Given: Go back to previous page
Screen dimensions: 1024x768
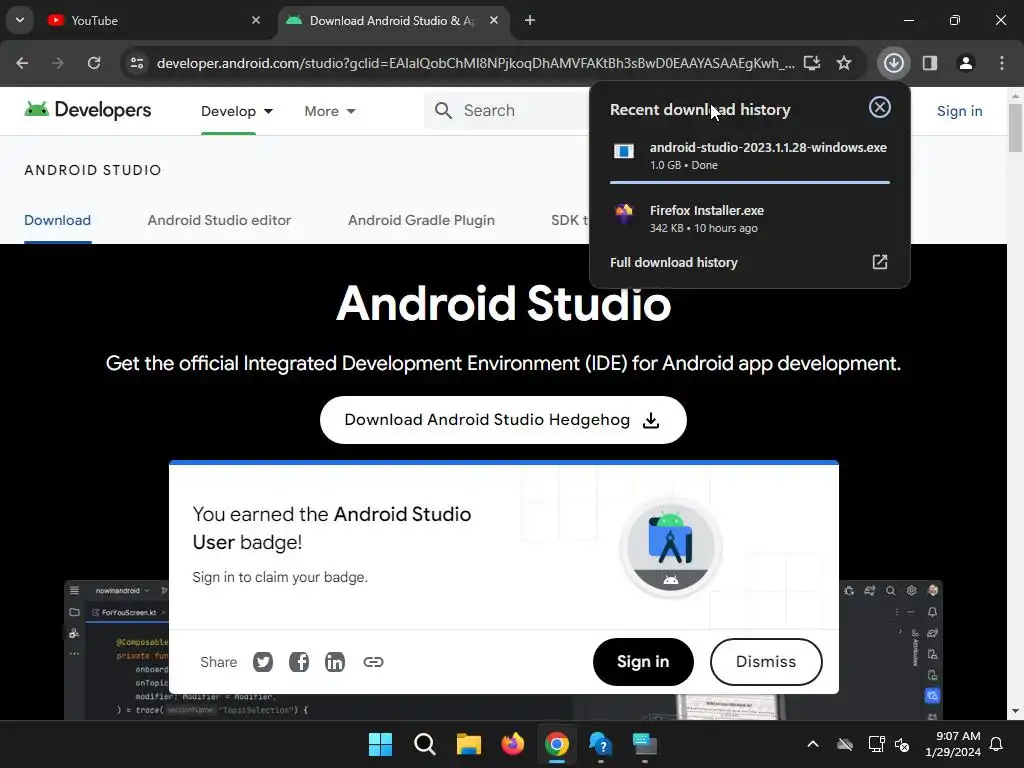Looking at the screenshot, I should [x=22, y=63].
